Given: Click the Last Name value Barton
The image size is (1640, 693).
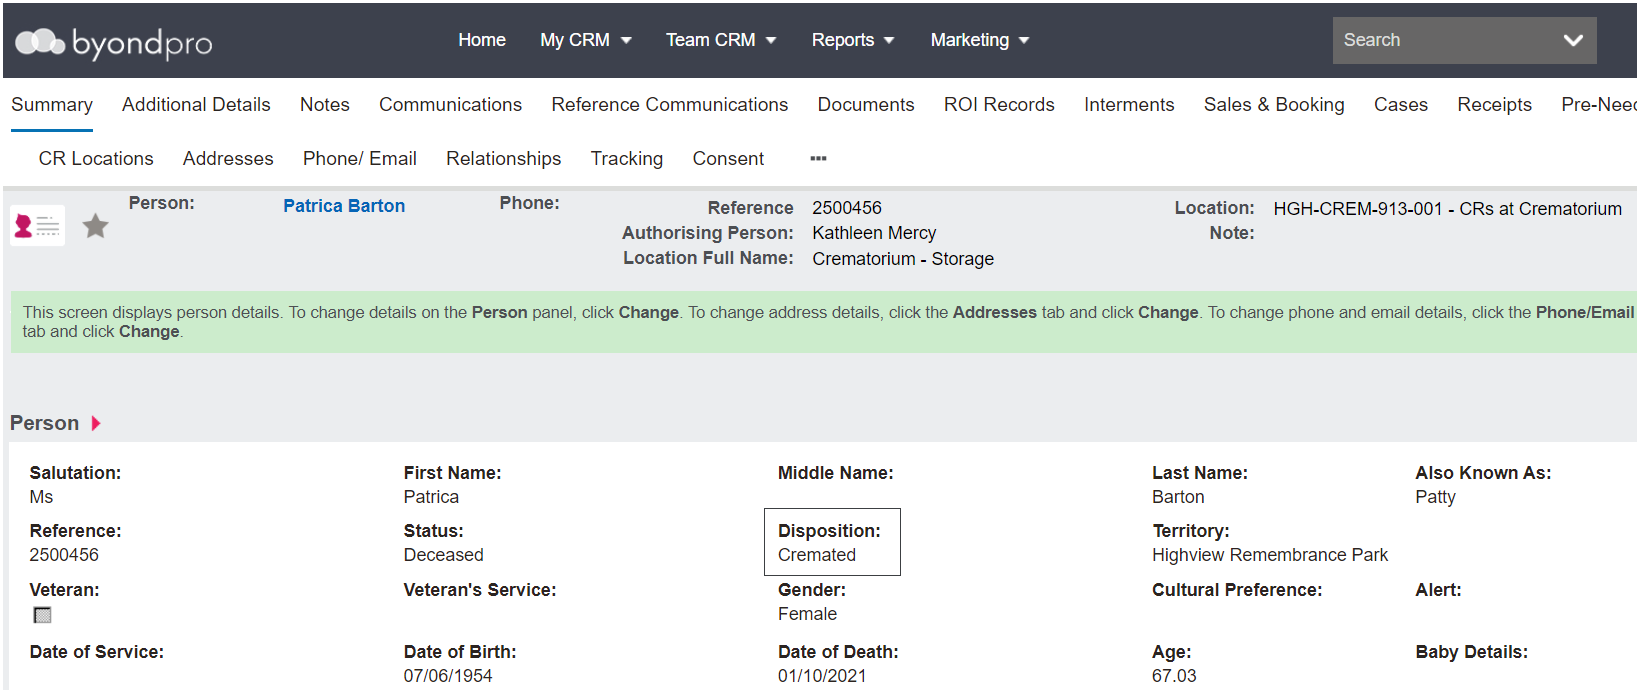Looking at the screenshot, I should pos(1178,497).
